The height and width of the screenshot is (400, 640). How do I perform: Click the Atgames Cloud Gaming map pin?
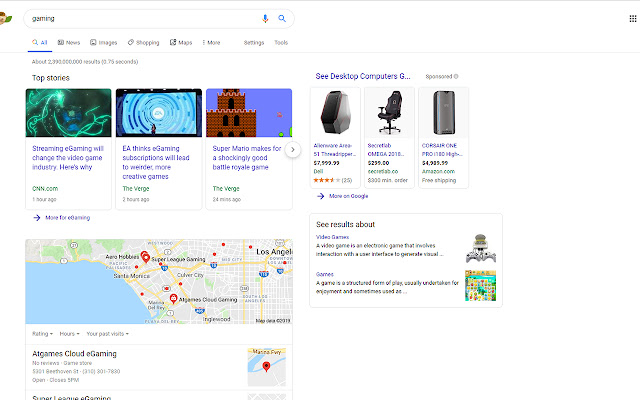(173, 299)
